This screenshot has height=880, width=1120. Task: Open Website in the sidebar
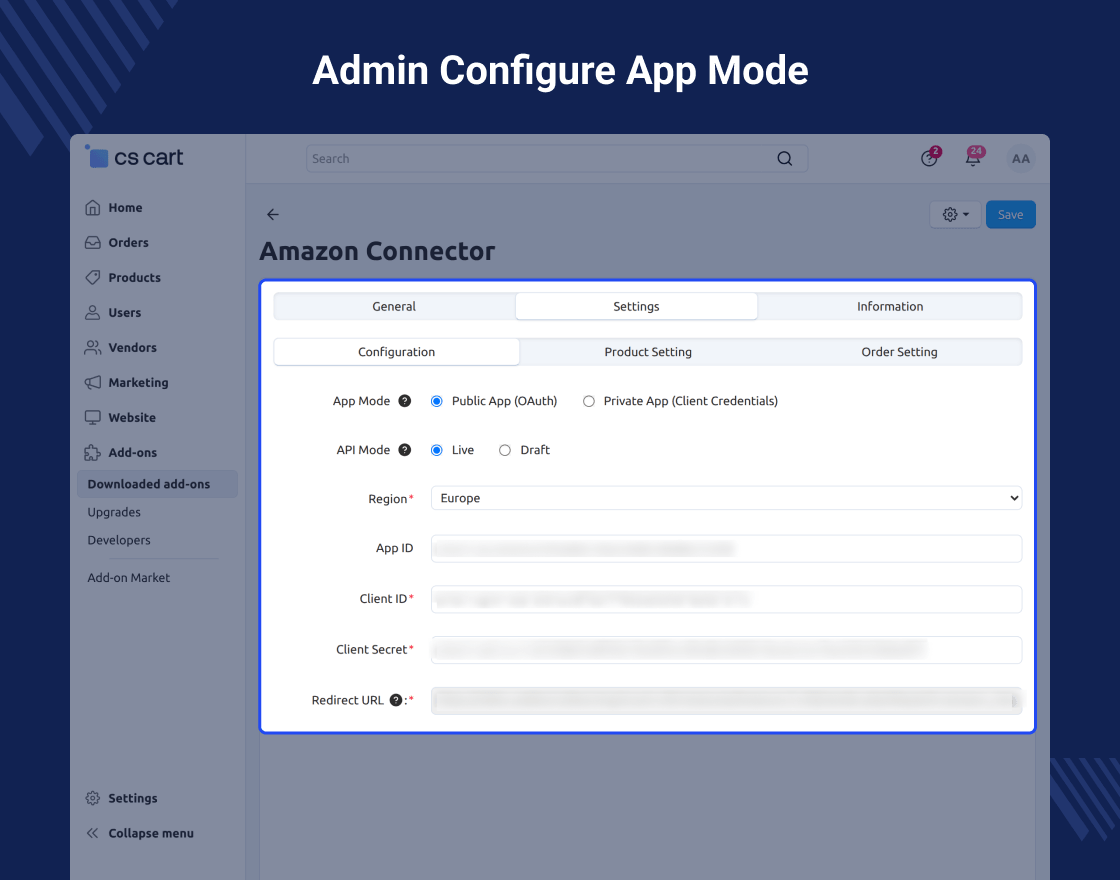tap(132, 418)
